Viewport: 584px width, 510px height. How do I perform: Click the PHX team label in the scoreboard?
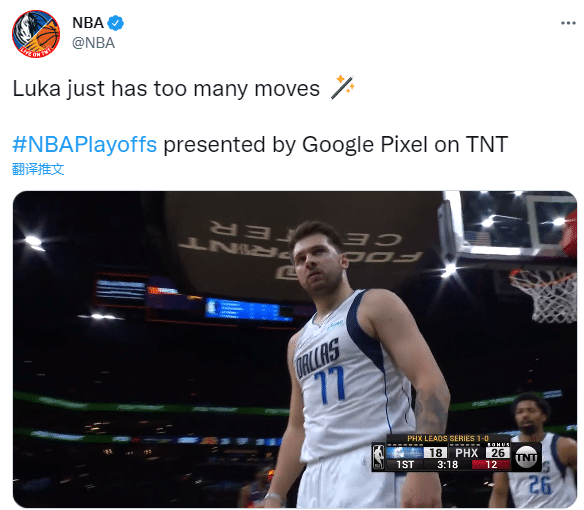pyautogui.click(x=466, y=453)
